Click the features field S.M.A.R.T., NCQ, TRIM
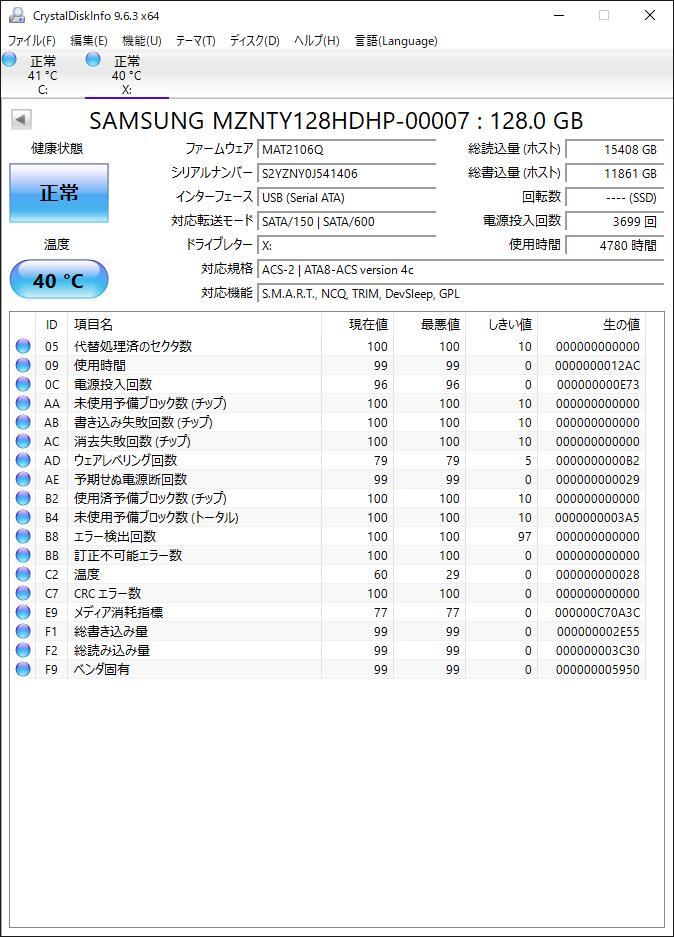This screenshot has height=937, width=674. coord(461,293)
